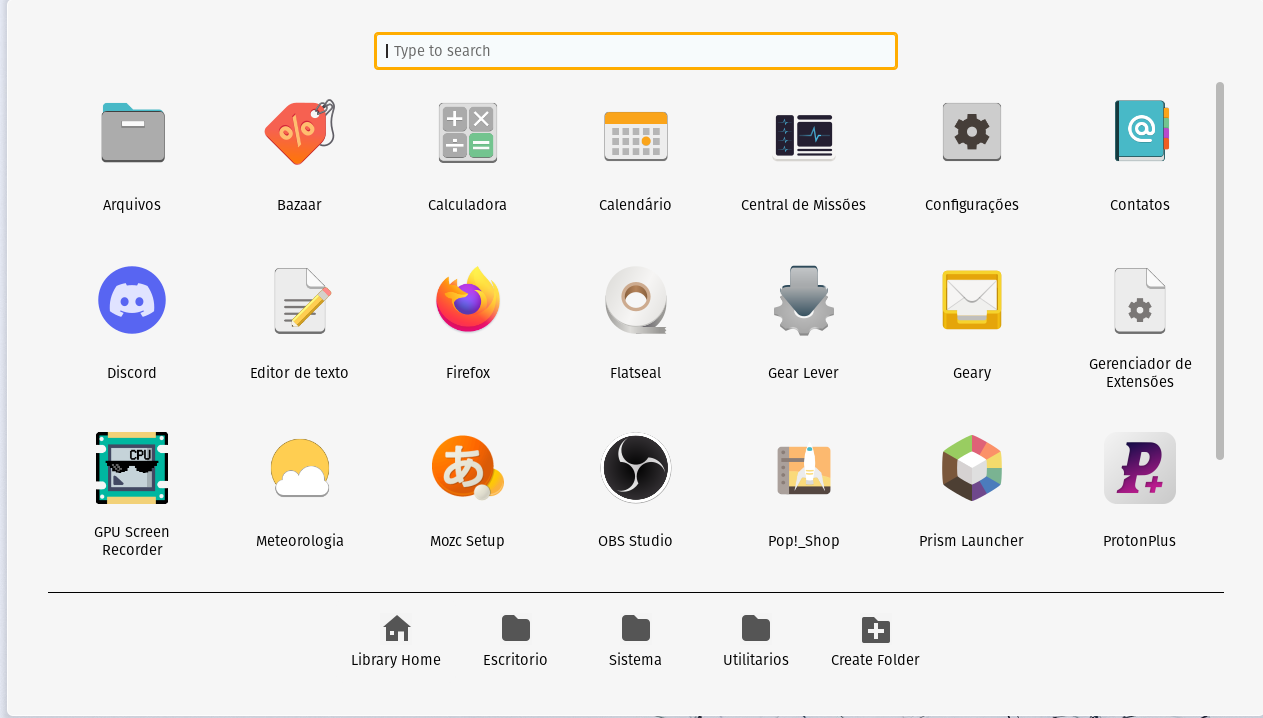Image resolution: width=1263 pixels, height=718 pixels.
Task: Launch Geary mail client
Action: [x=971, y=301]
